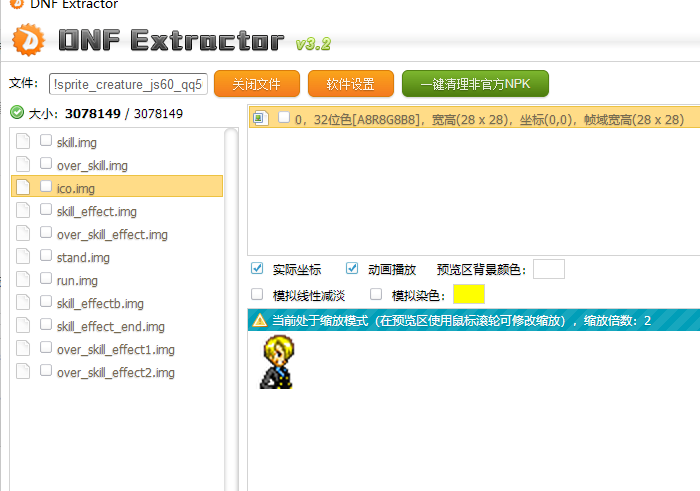
Task: Click the file icon beside skill.img
Action: coord(23,141)
